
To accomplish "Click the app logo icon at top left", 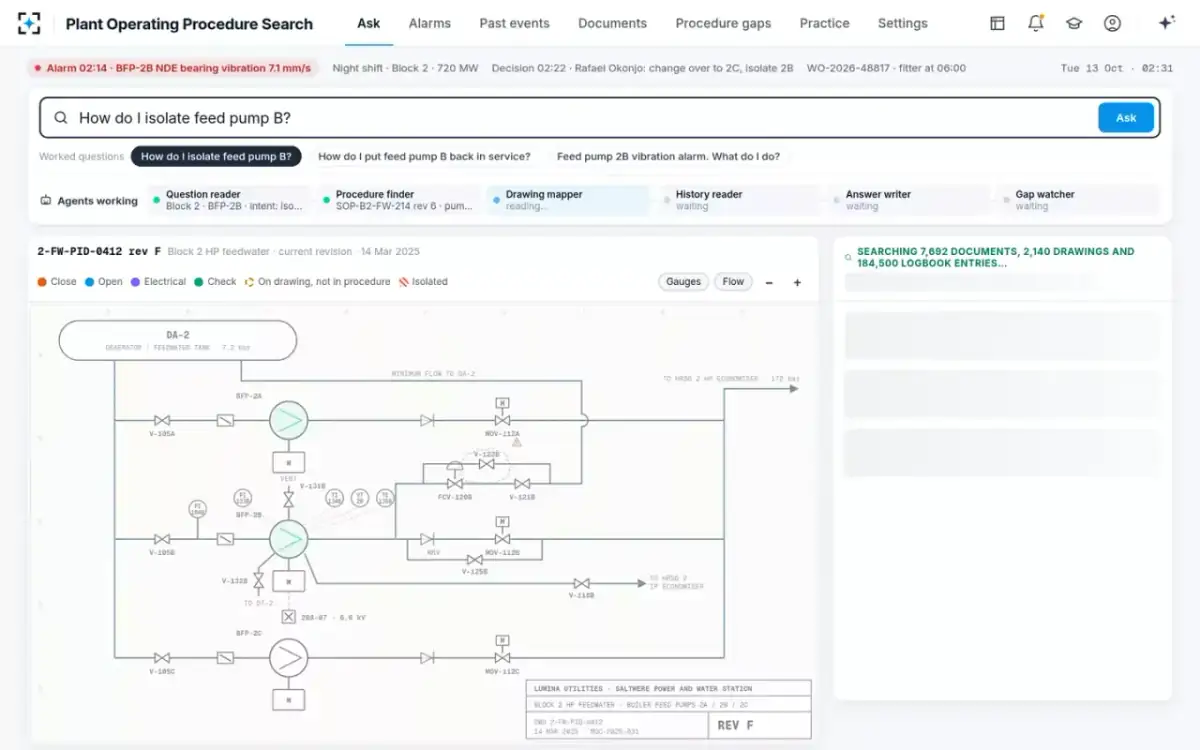I will (x=29, y=23).
